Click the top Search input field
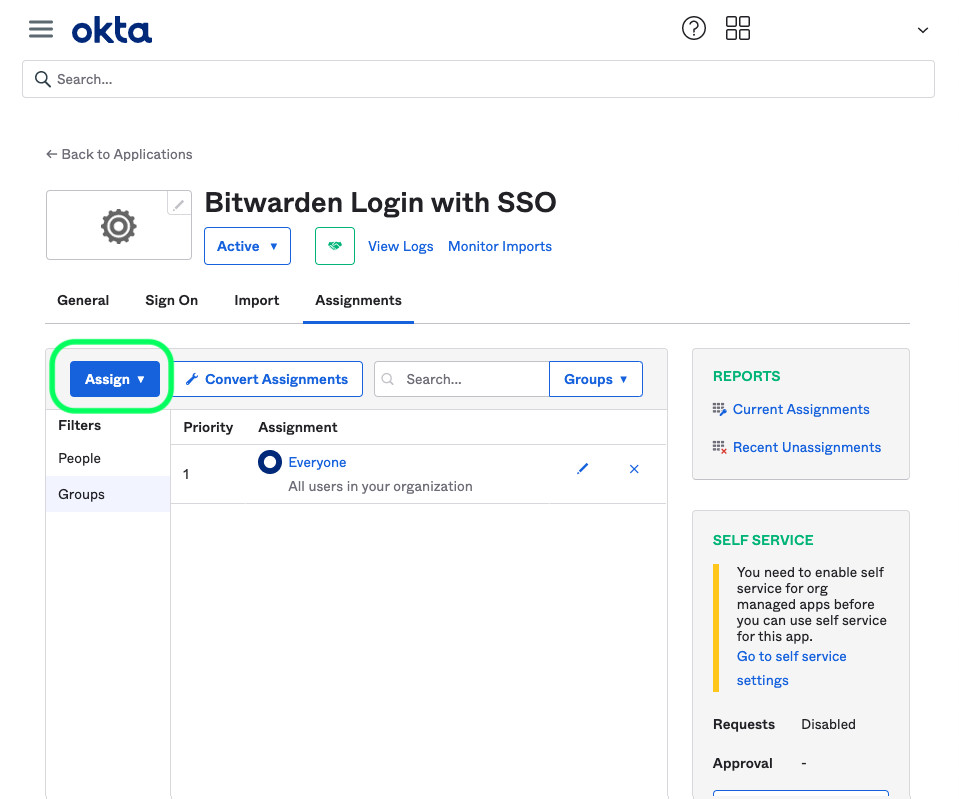959x799 pixels. pyautogui.click(x=478, y=79)
